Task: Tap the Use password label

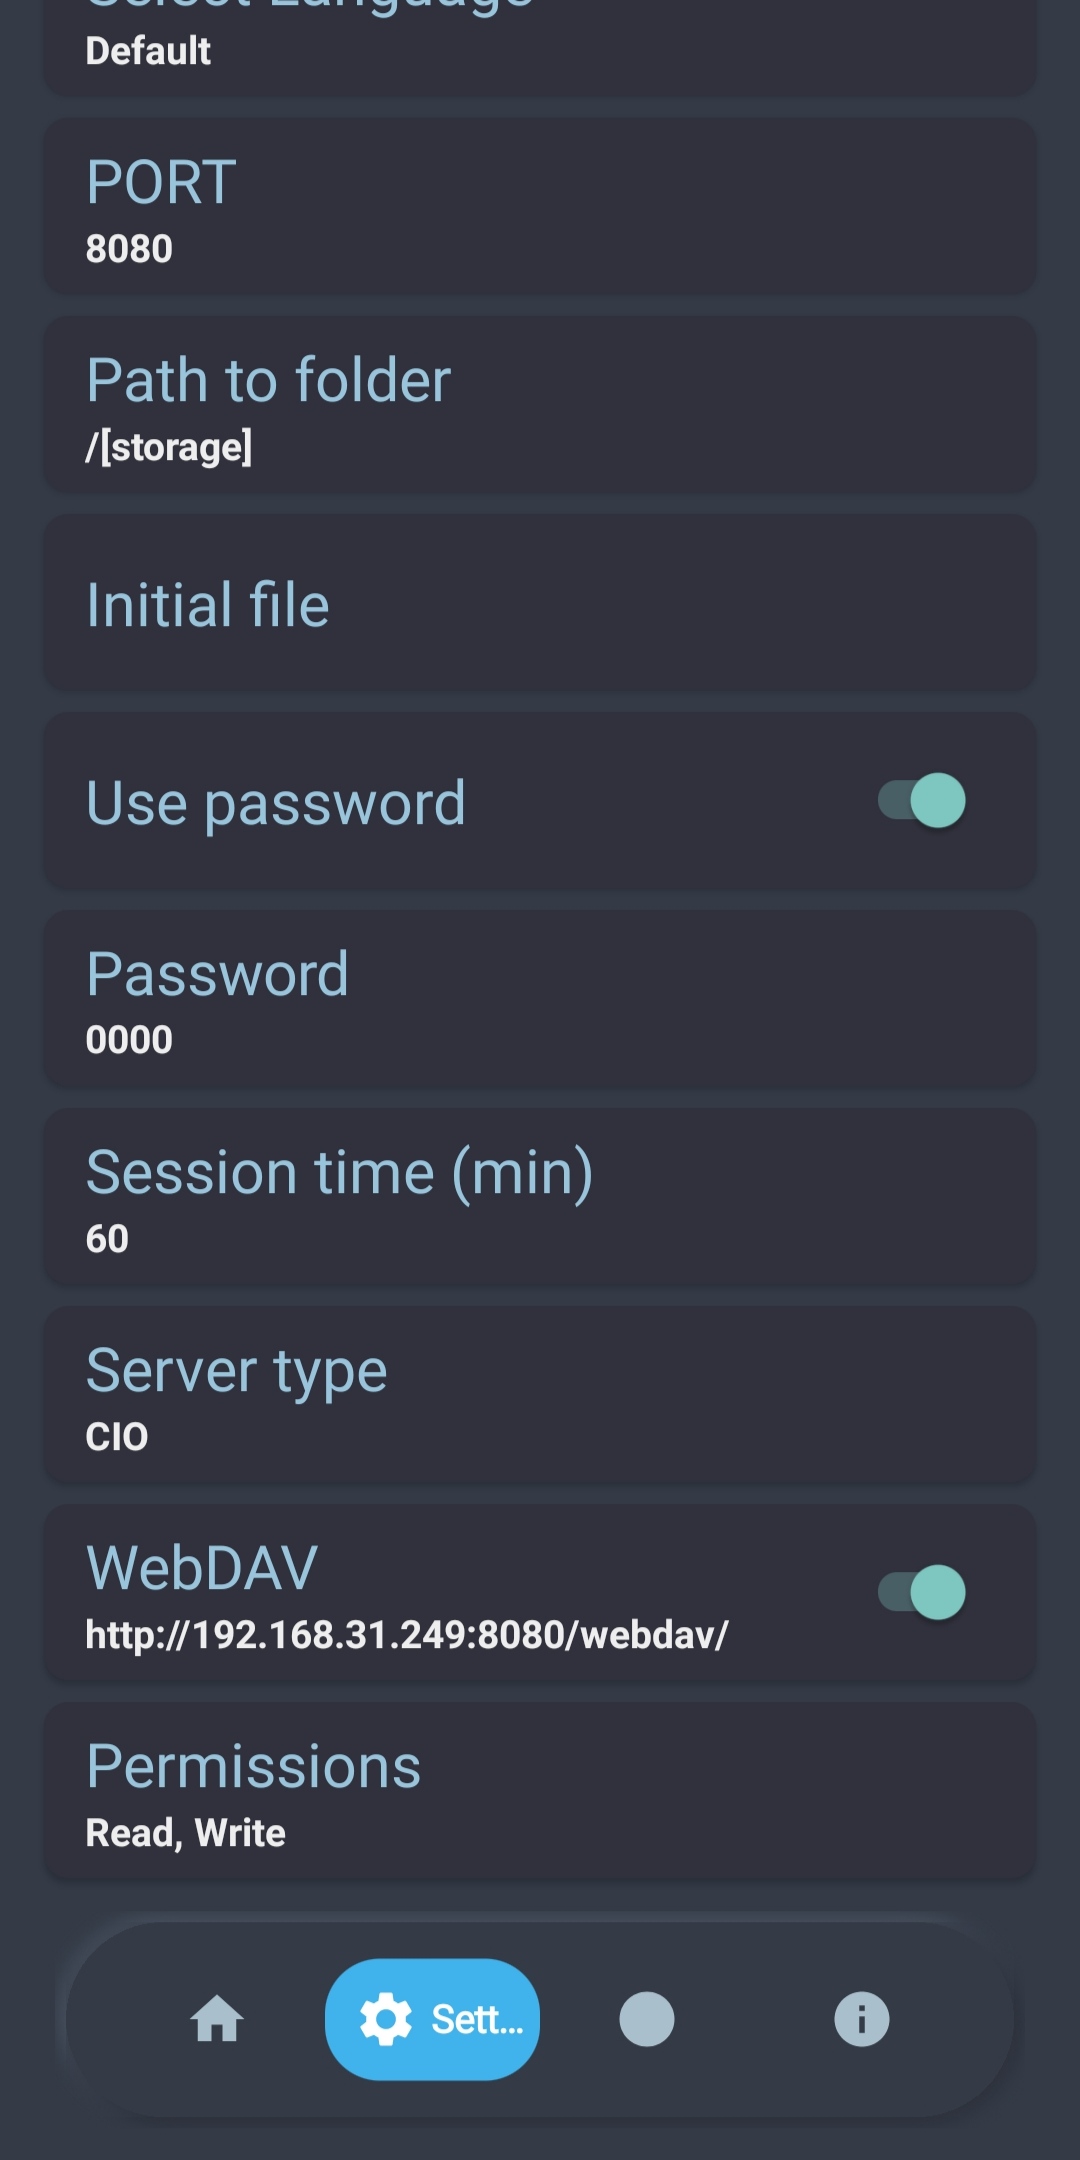Action: tap(276, 803)
